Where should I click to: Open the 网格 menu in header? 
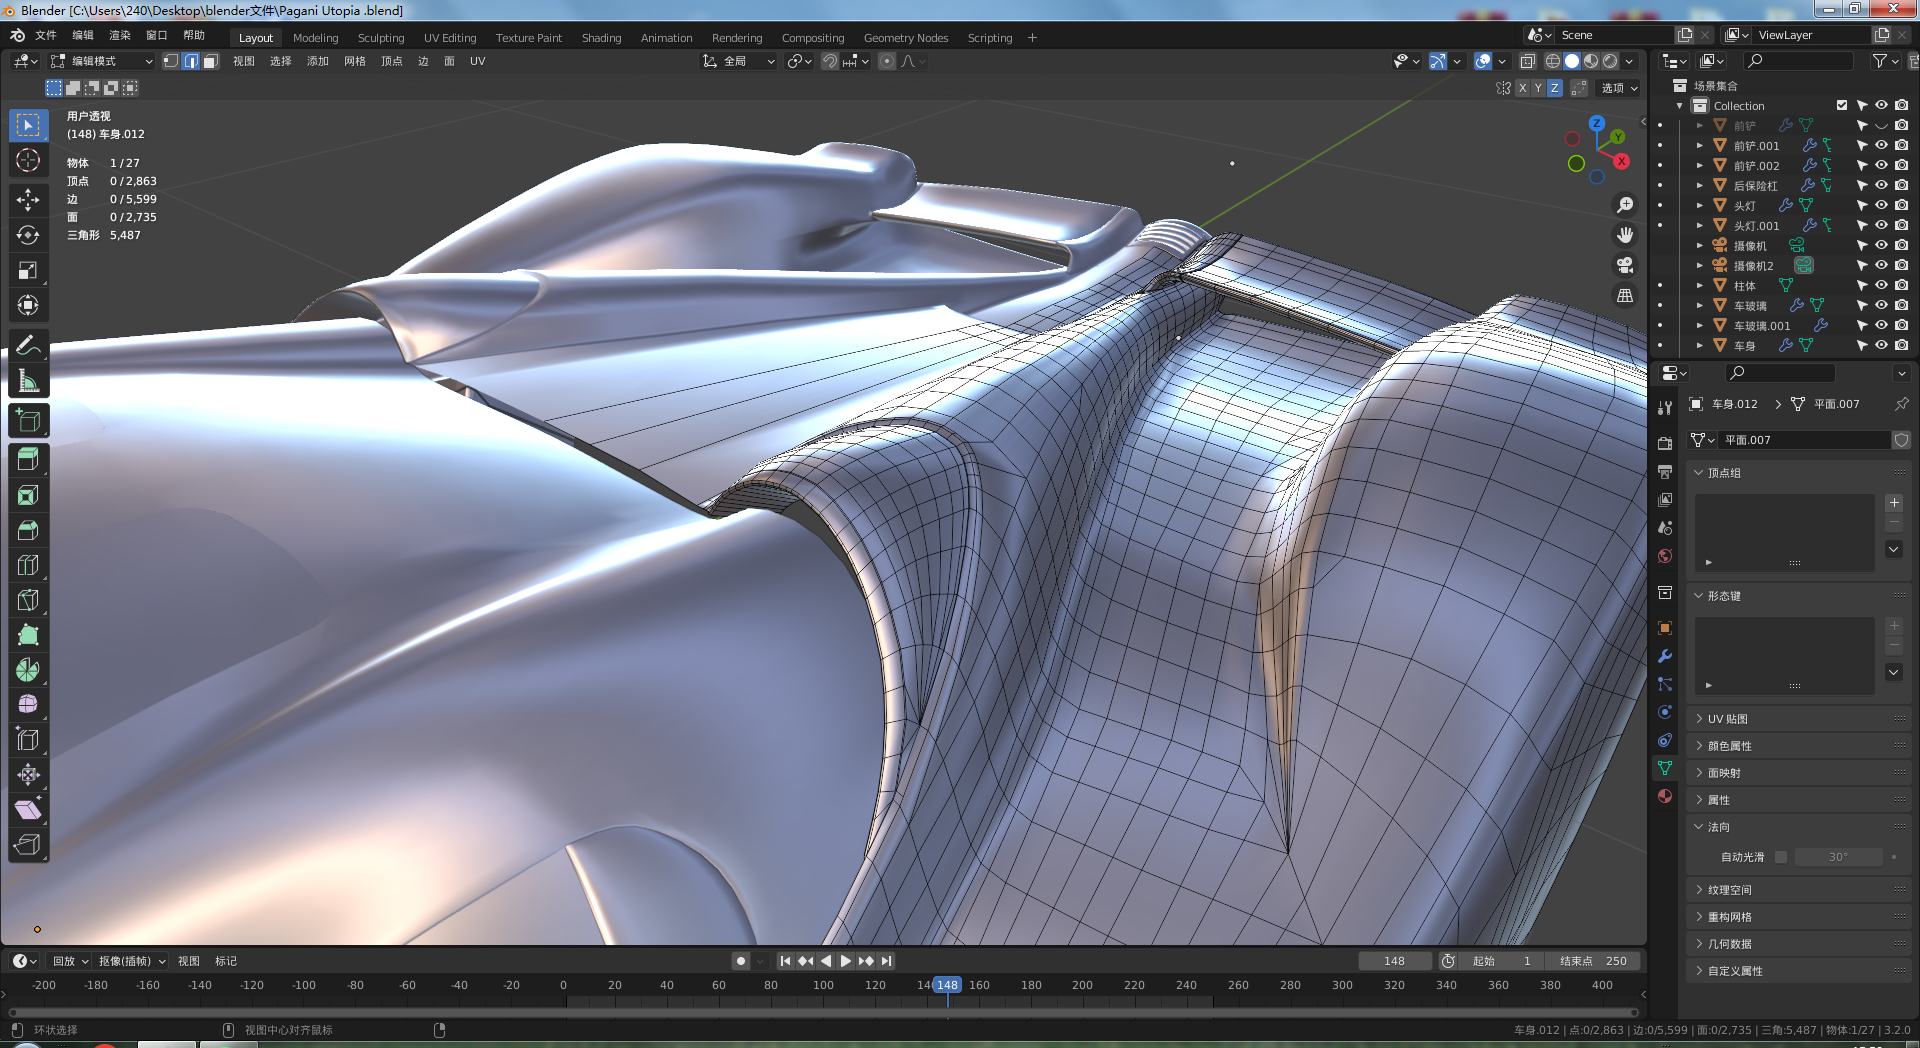coord(355,61)
